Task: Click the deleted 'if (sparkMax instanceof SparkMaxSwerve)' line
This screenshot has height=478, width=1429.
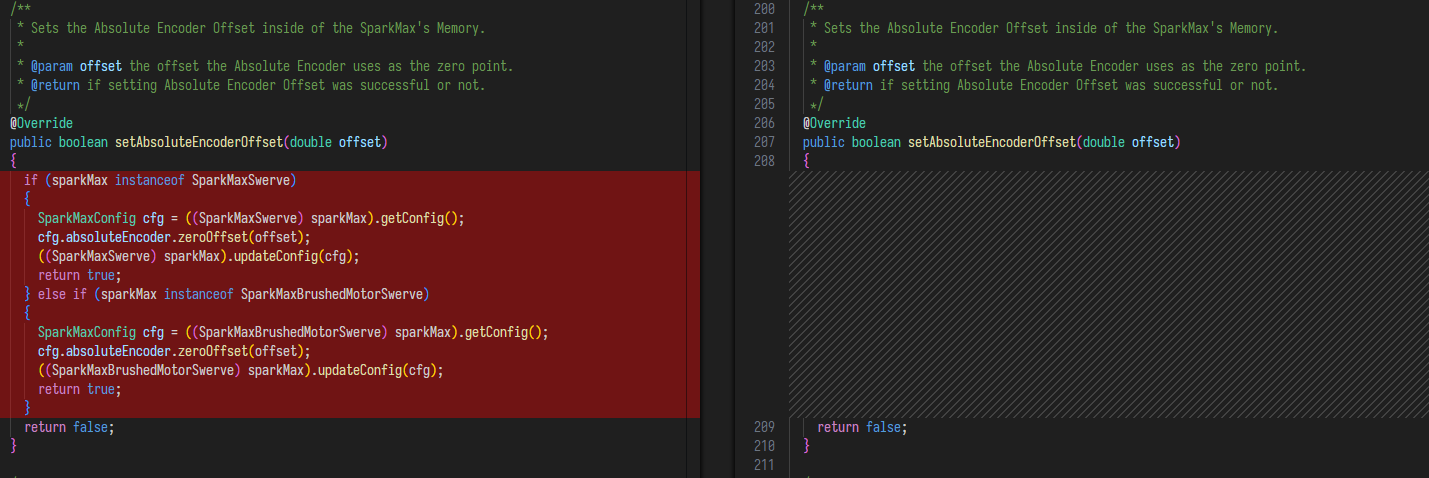Action: click(x=160, y=180)
